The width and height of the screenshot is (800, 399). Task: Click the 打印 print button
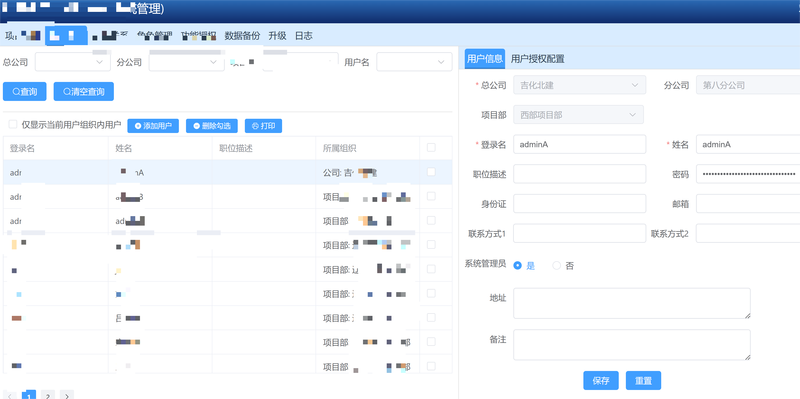pyautogui.click(x=263, y=126)
